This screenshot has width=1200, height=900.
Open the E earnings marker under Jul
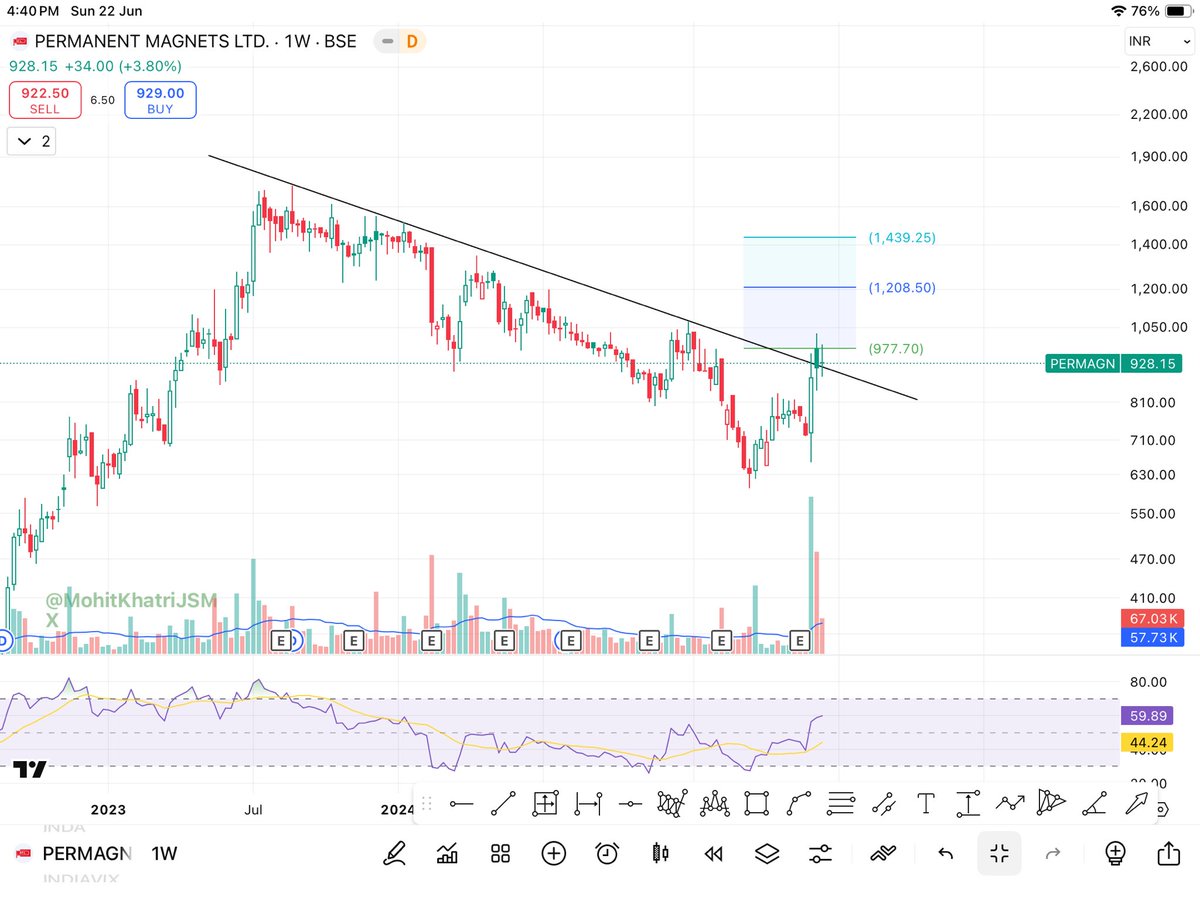point(282,640)
